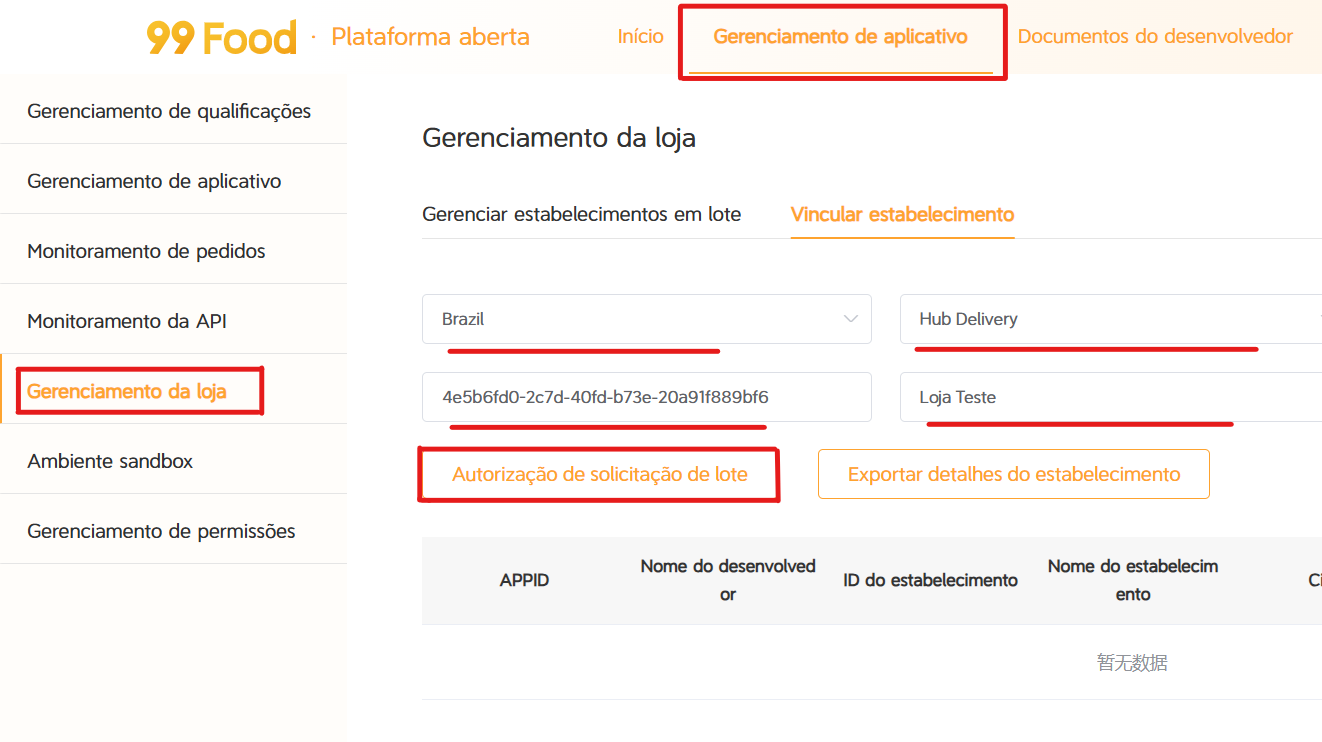
Task: Select Gerenciamento de aplicativo in sidebar
Action: (173, 179)
